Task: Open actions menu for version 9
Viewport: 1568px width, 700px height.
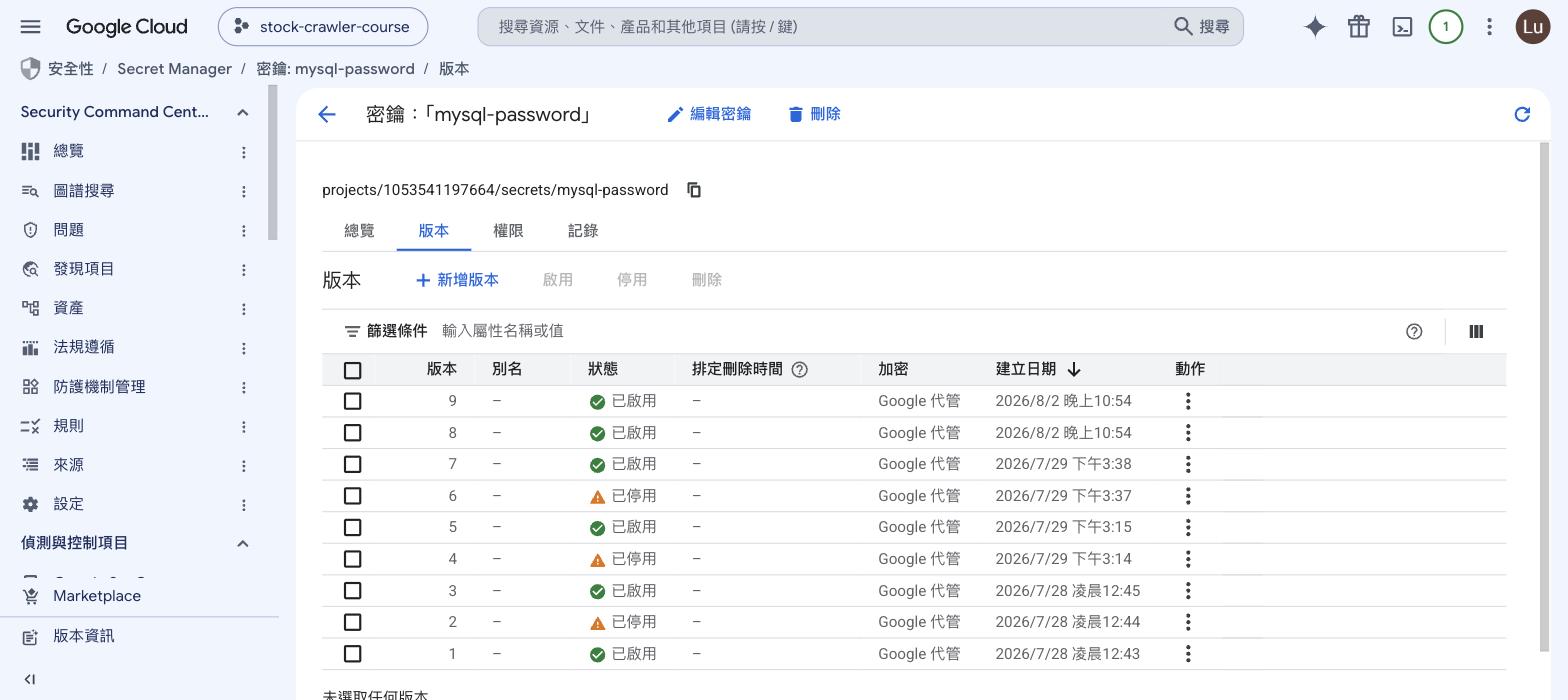Action: [1188, 401]
